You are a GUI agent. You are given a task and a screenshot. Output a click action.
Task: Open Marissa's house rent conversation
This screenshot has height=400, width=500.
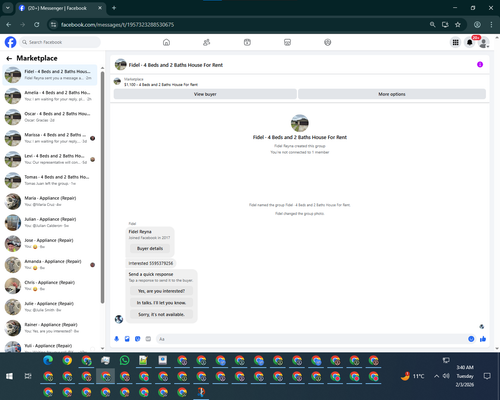pos(50,138)
